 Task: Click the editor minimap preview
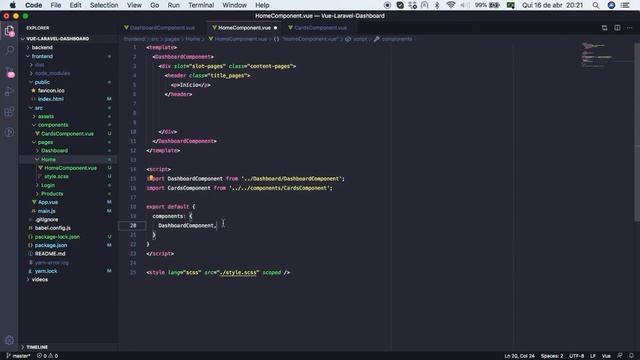[x=606, y=55]
